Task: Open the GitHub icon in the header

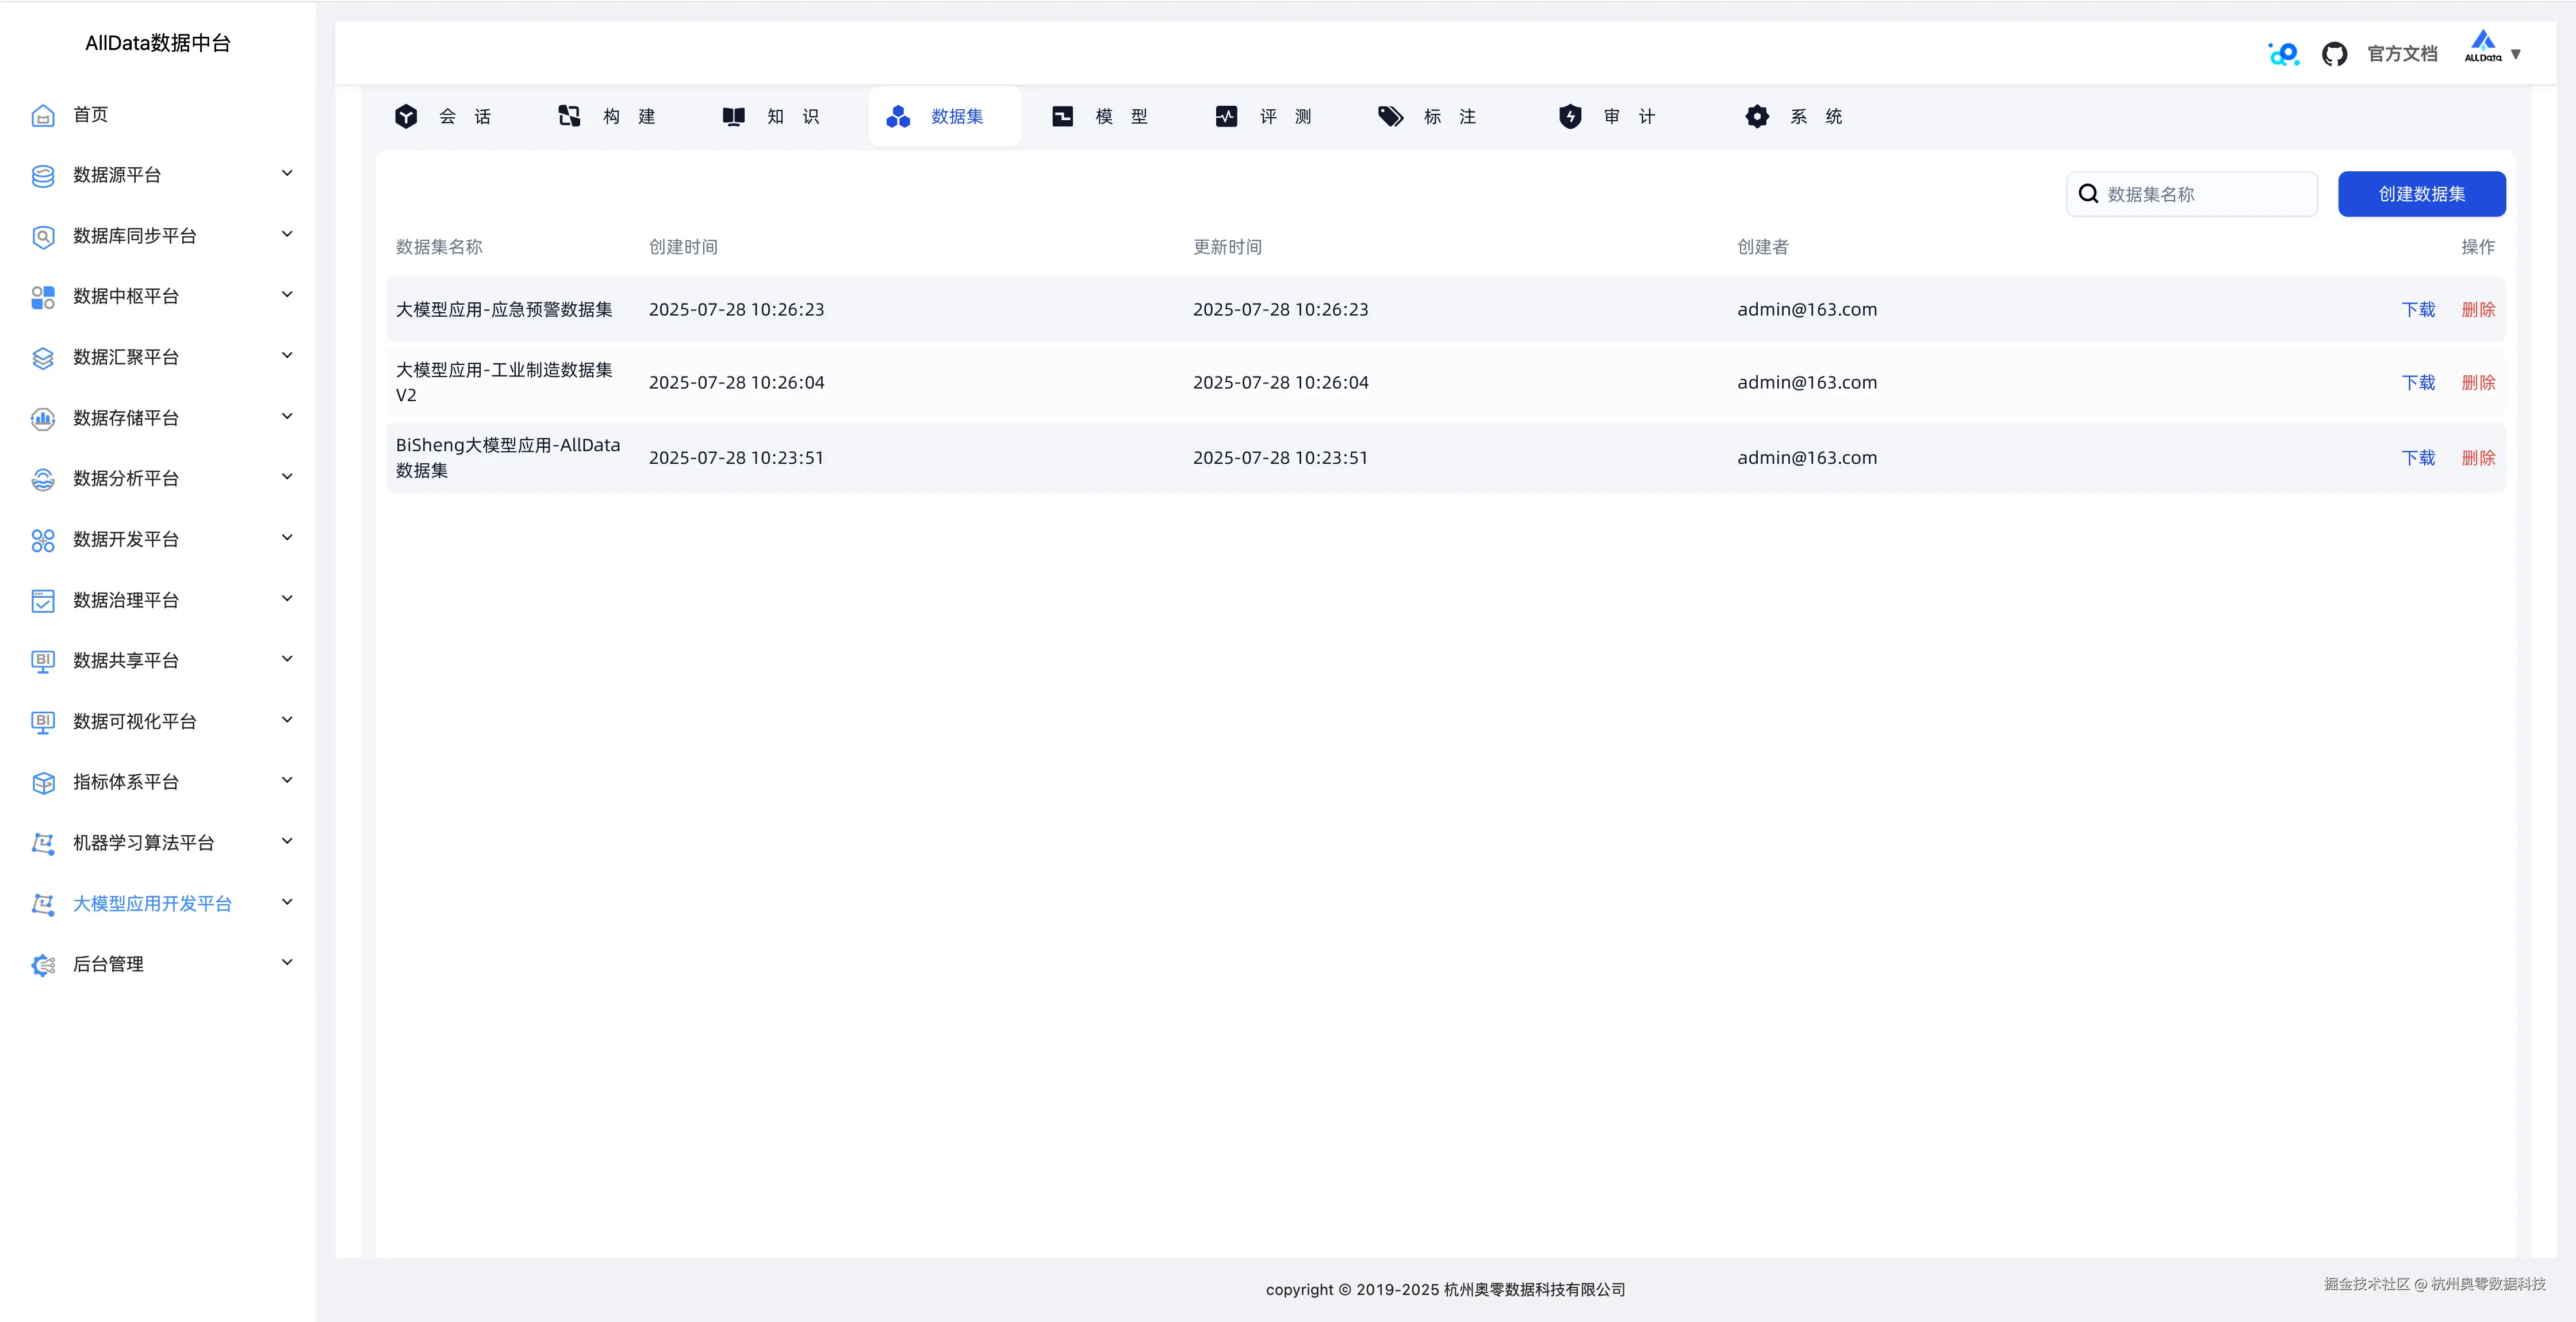Action: pos(2334,54)
